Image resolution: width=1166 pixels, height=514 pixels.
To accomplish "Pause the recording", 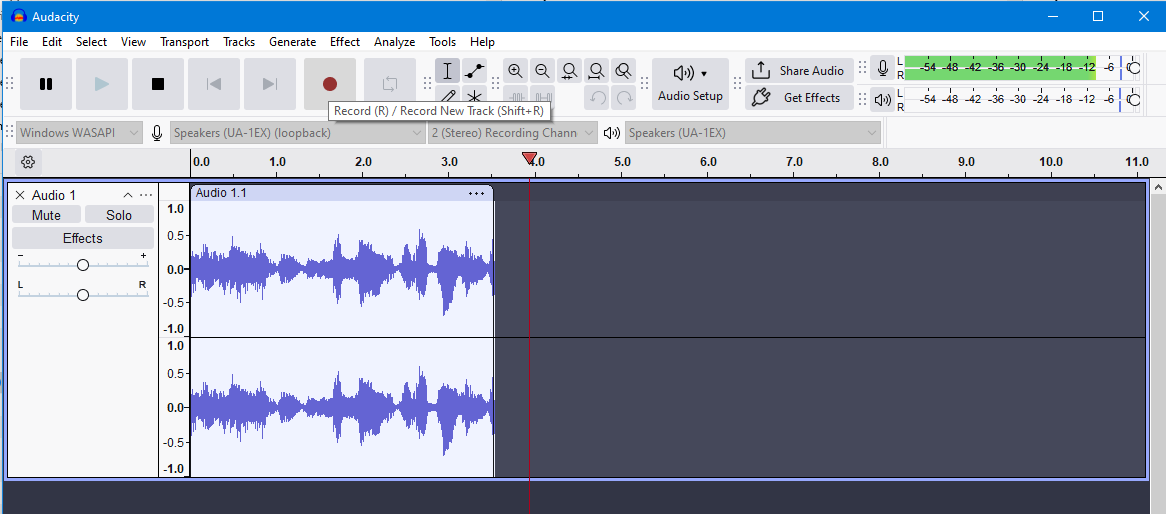I will tap(46, 84).
